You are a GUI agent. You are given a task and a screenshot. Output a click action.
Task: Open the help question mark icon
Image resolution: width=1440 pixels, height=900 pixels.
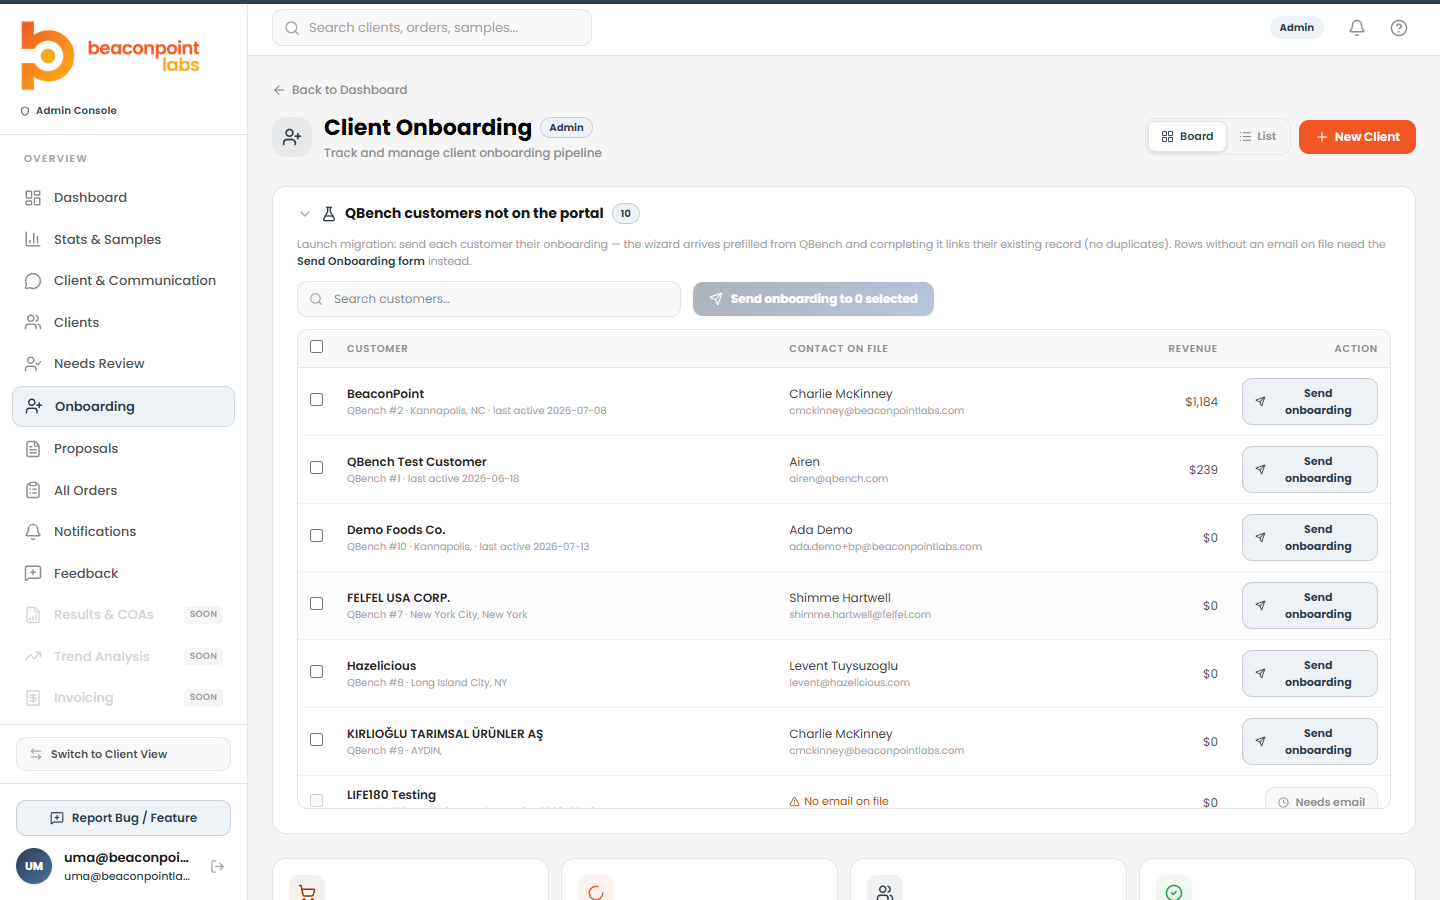[1399, 28]
